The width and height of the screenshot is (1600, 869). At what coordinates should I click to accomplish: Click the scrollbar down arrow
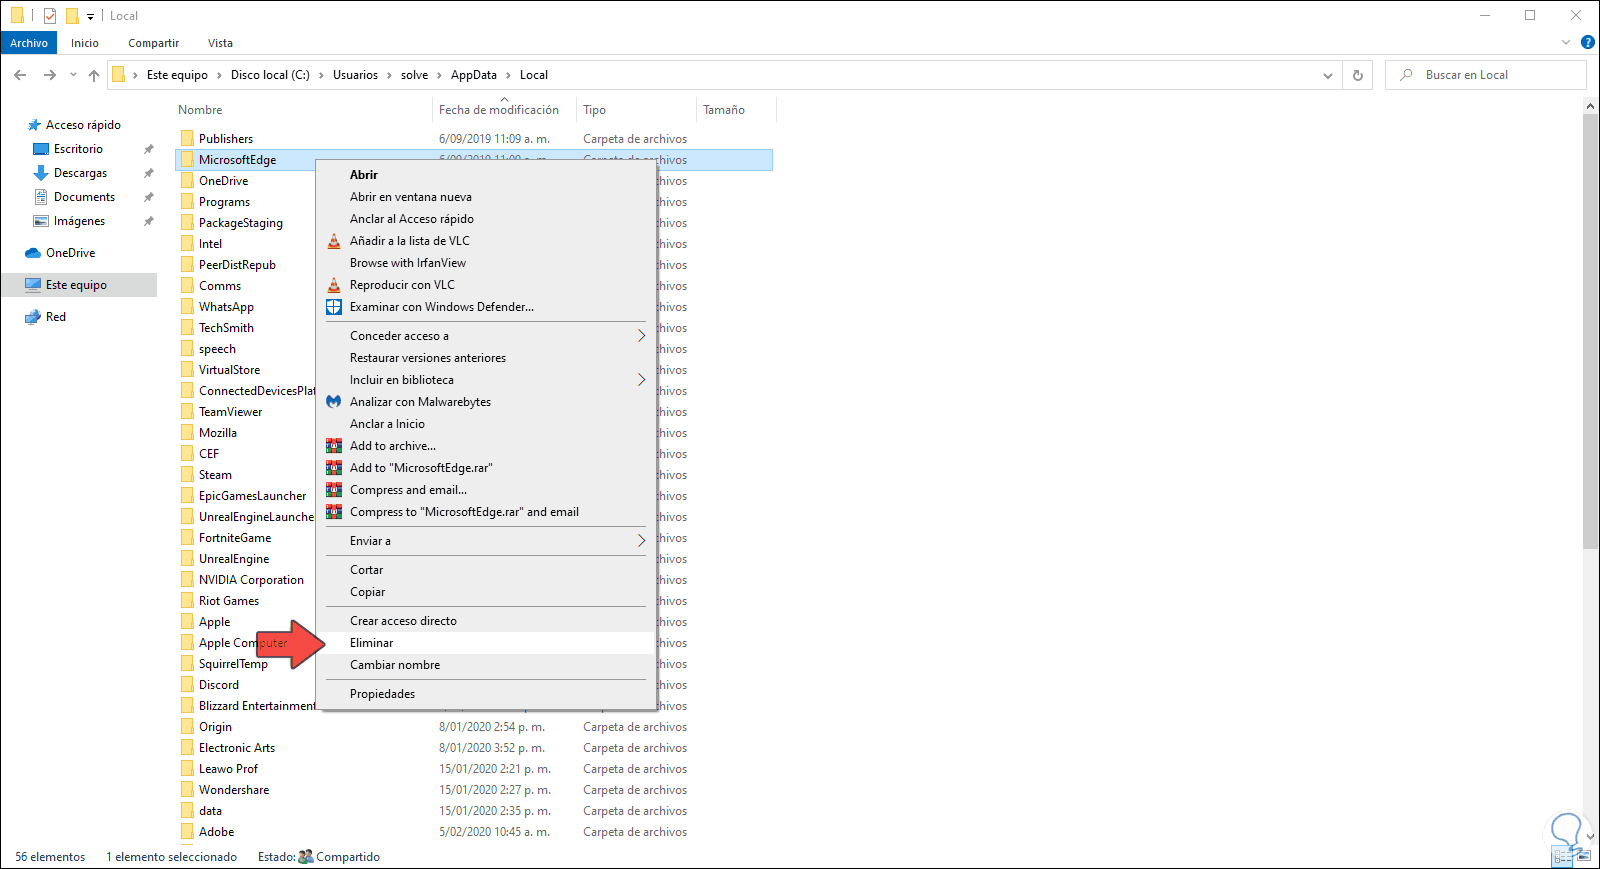coord(1590,838)
